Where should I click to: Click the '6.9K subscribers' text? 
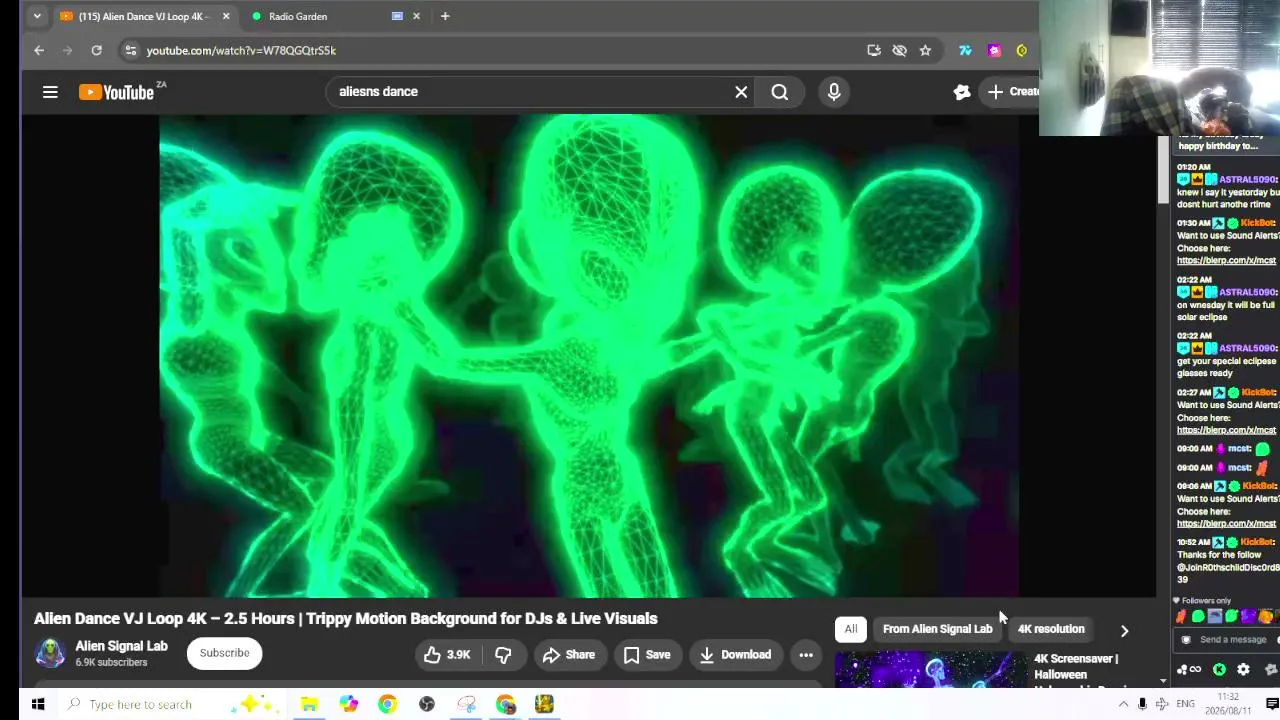(x=111, y=663)
